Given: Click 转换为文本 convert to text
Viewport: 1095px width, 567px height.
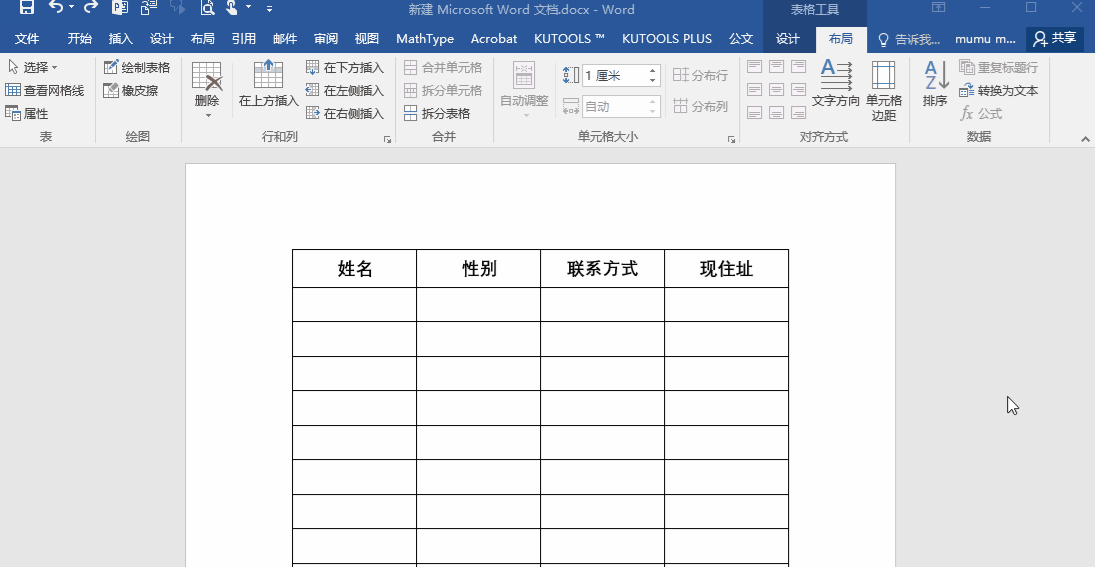Looking at the screenshot, I should 999,90.
